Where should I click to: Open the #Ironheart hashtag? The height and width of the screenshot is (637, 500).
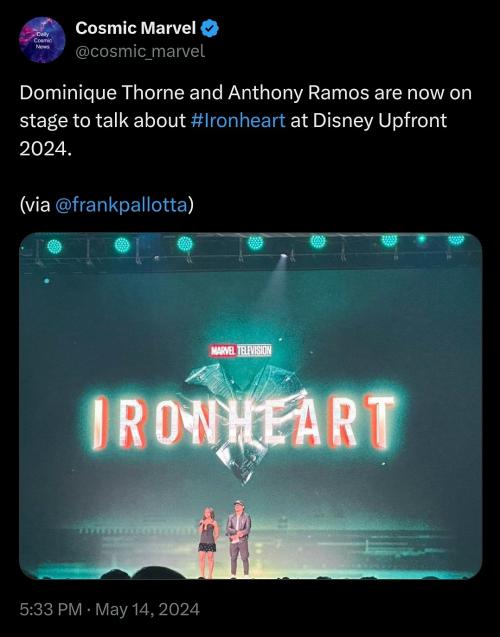[x=238, y=120]
